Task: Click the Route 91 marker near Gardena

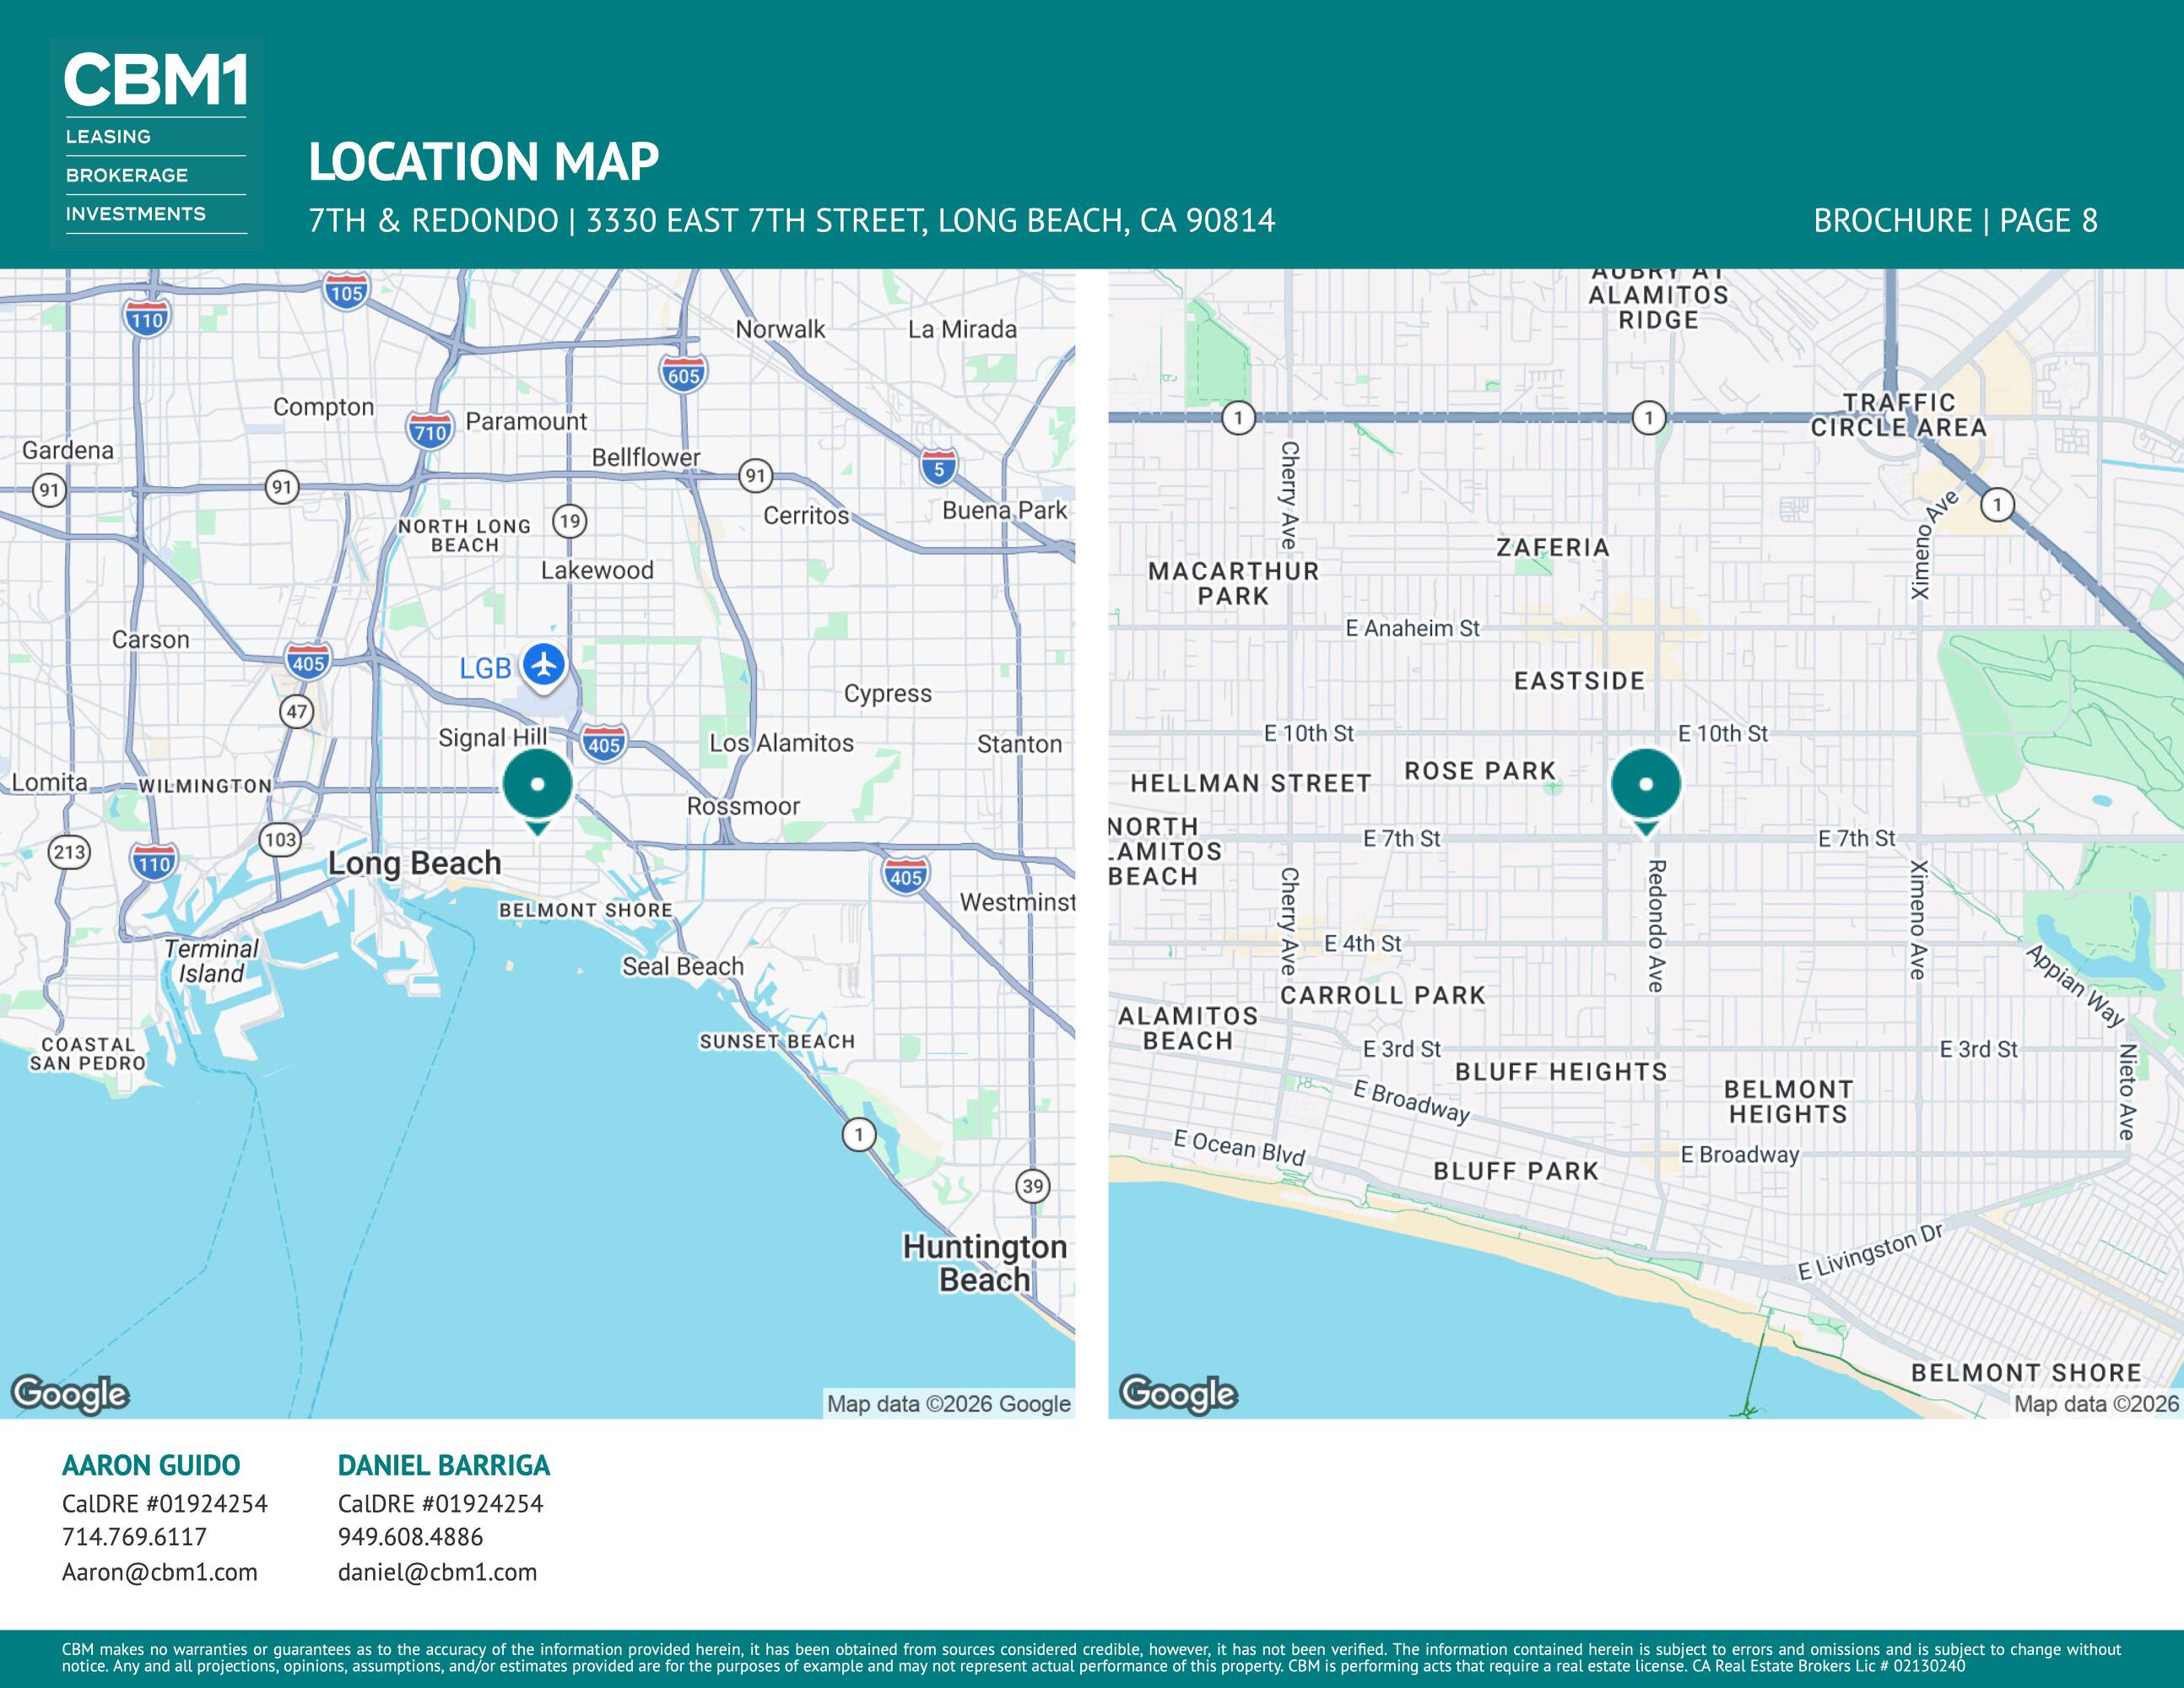Action: [x=49, y=490]
